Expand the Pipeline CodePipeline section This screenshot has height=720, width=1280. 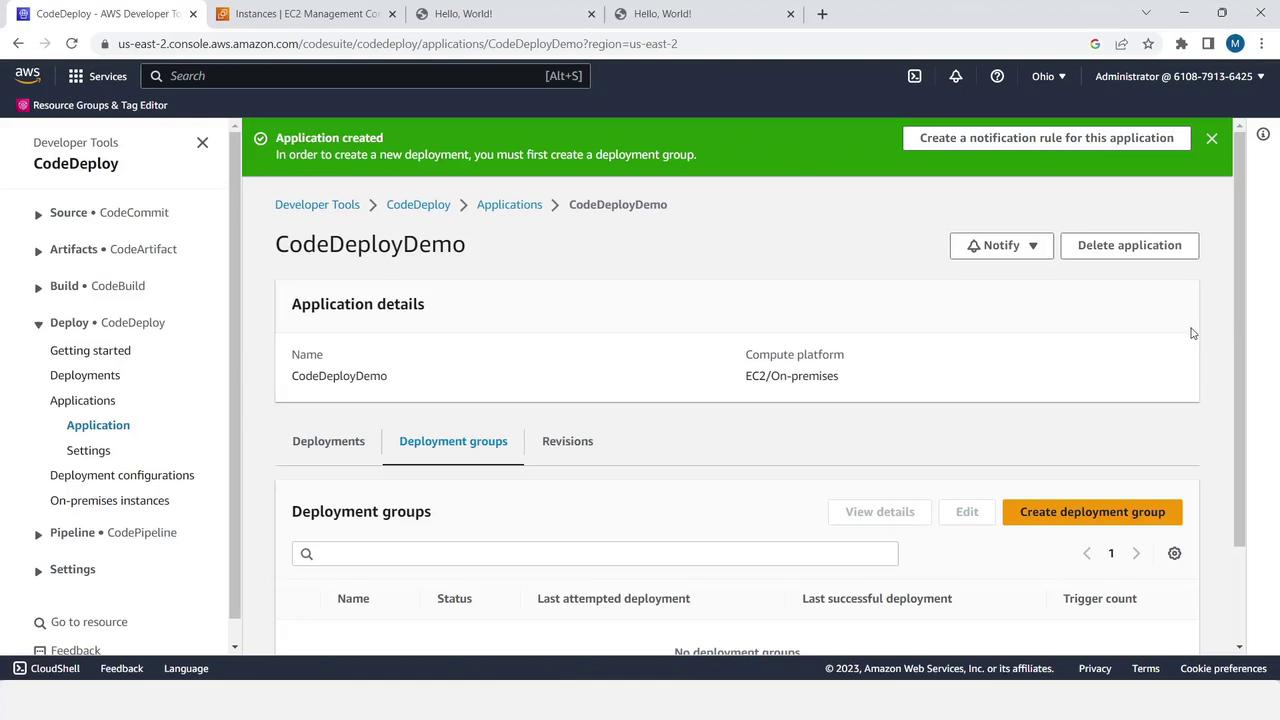tap(38, 534)
